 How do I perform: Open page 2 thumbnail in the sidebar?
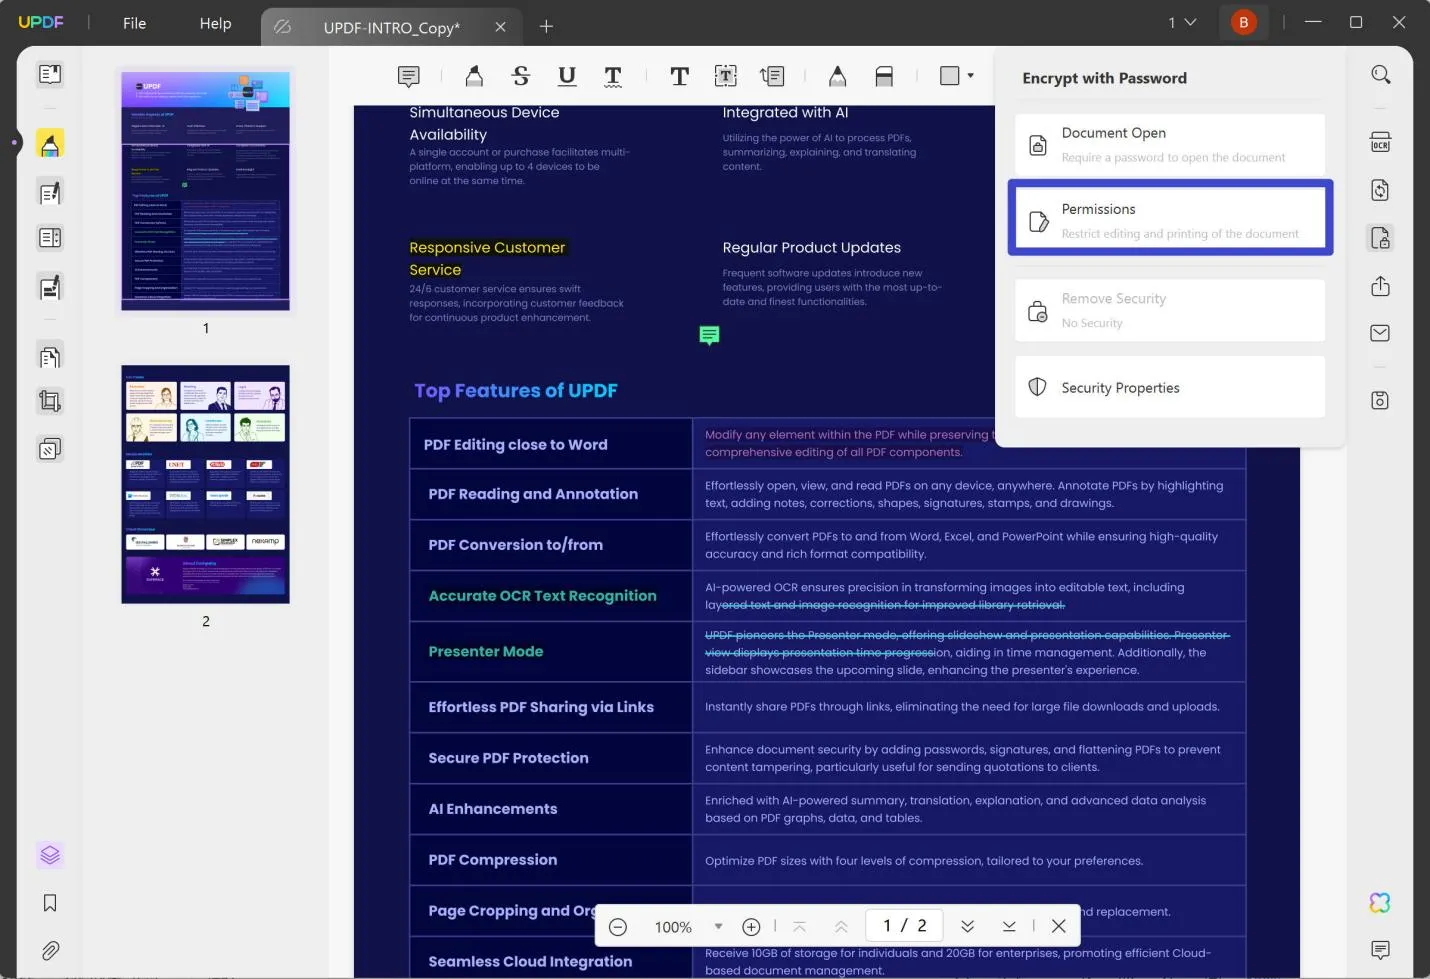tap(205, 484)
